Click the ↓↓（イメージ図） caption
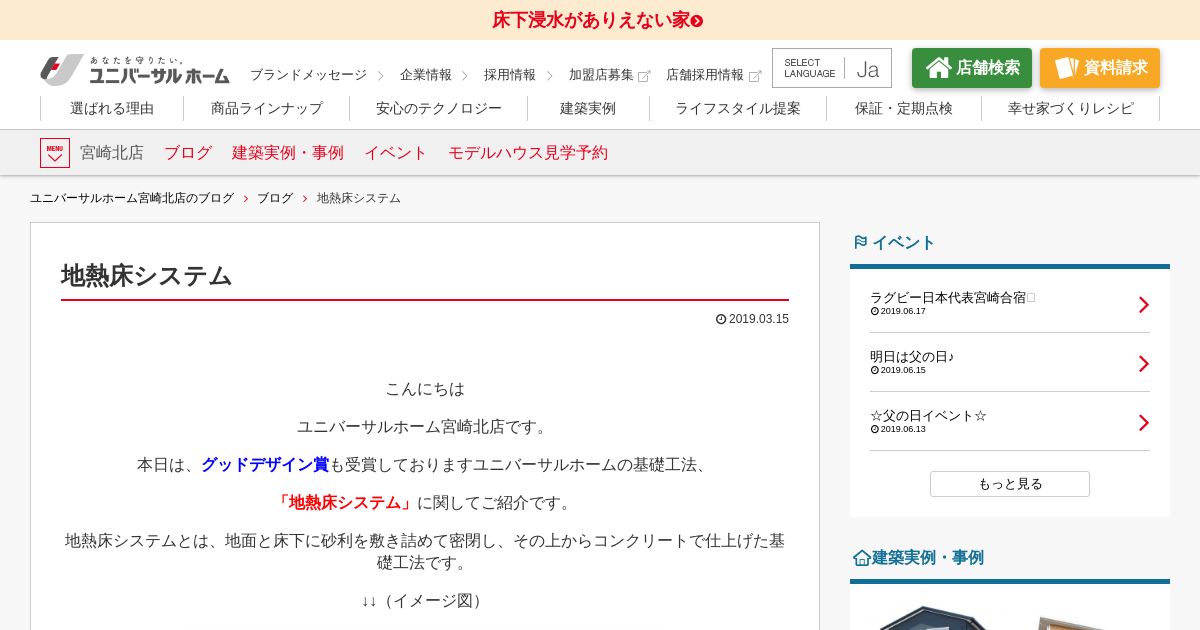 pyautogui.click(x=425, y=601)
